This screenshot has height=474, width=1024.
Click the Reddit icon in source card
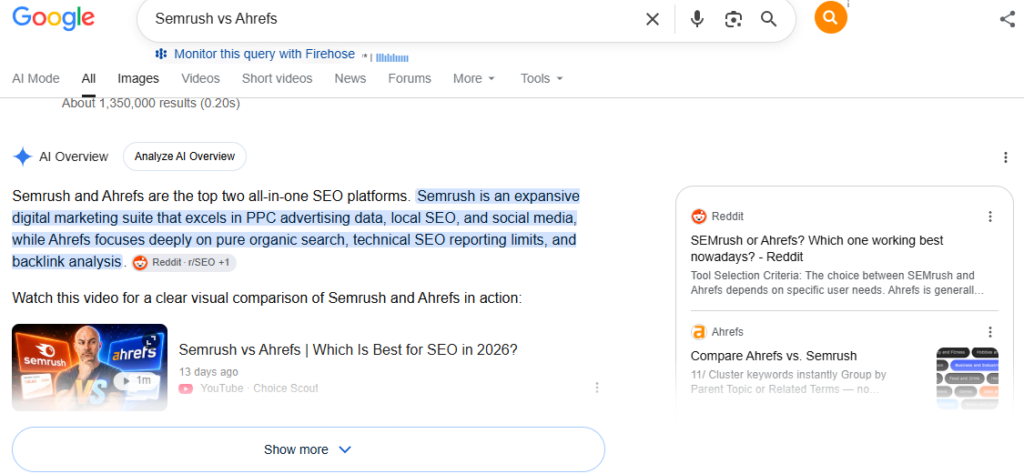[699, 216]
